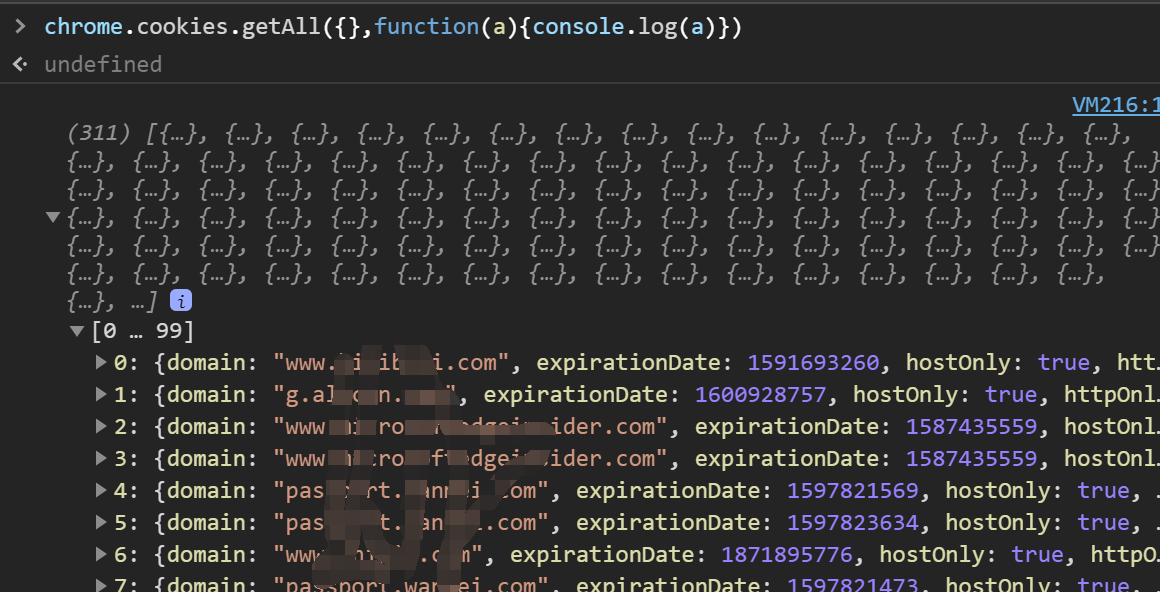Select expirationDate value 1597821473

(x=852, y=585)
